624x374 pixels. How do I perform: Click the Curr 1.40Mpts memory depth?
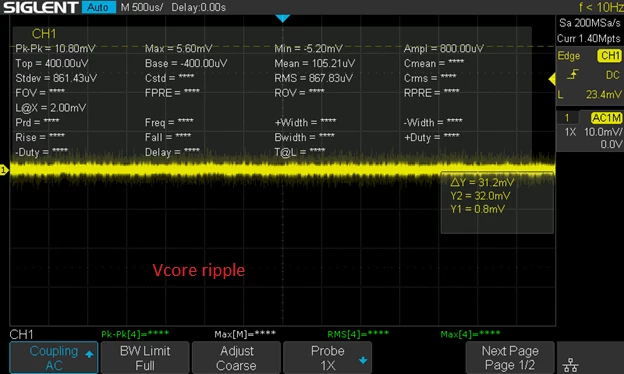click(x=589, y=39)
